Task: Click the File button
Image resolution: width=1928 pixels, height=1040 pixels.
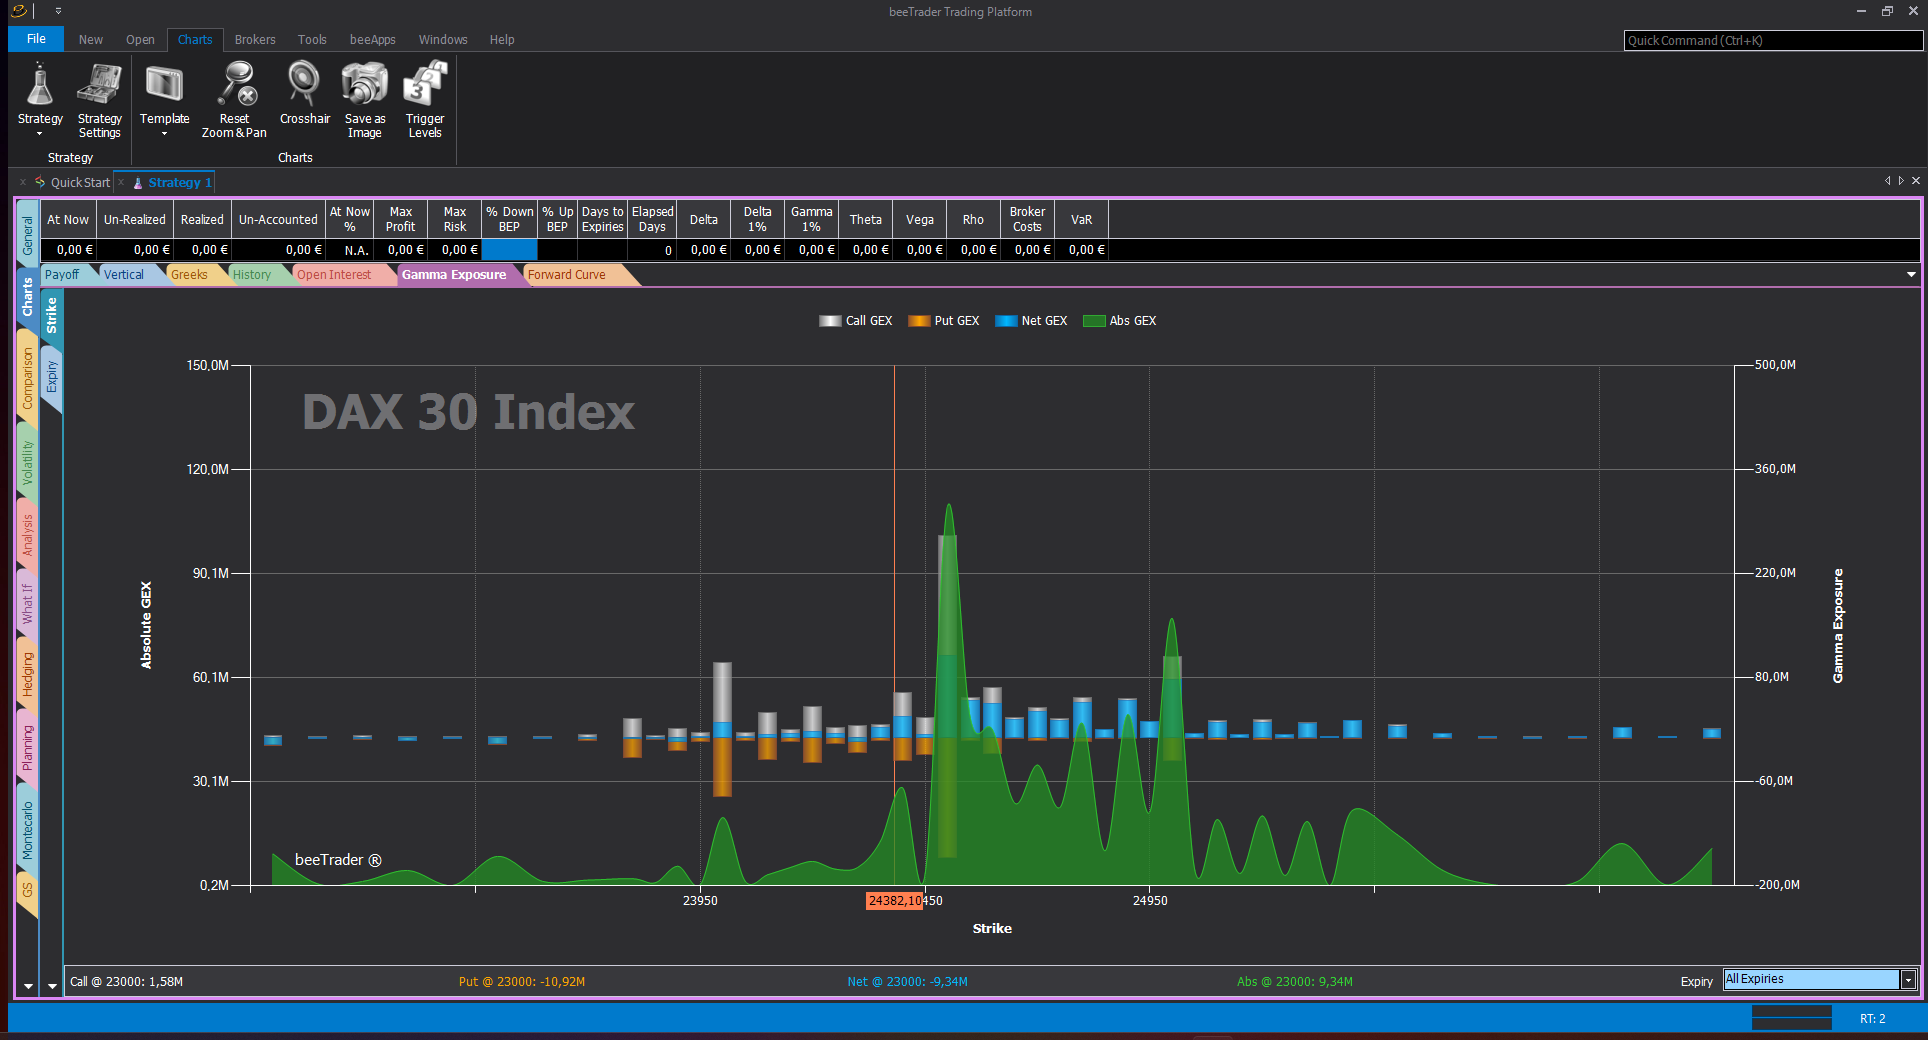Action: click(36, 39)
